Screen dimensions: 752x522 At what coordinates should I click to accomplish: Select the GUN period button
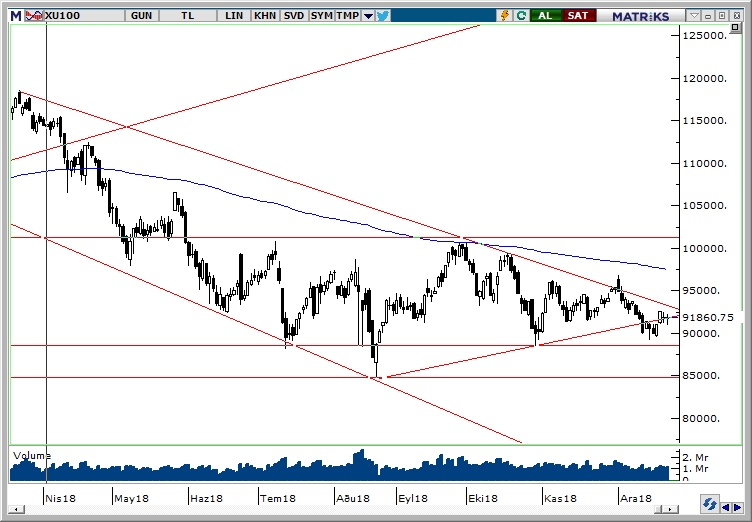point(141,16)
